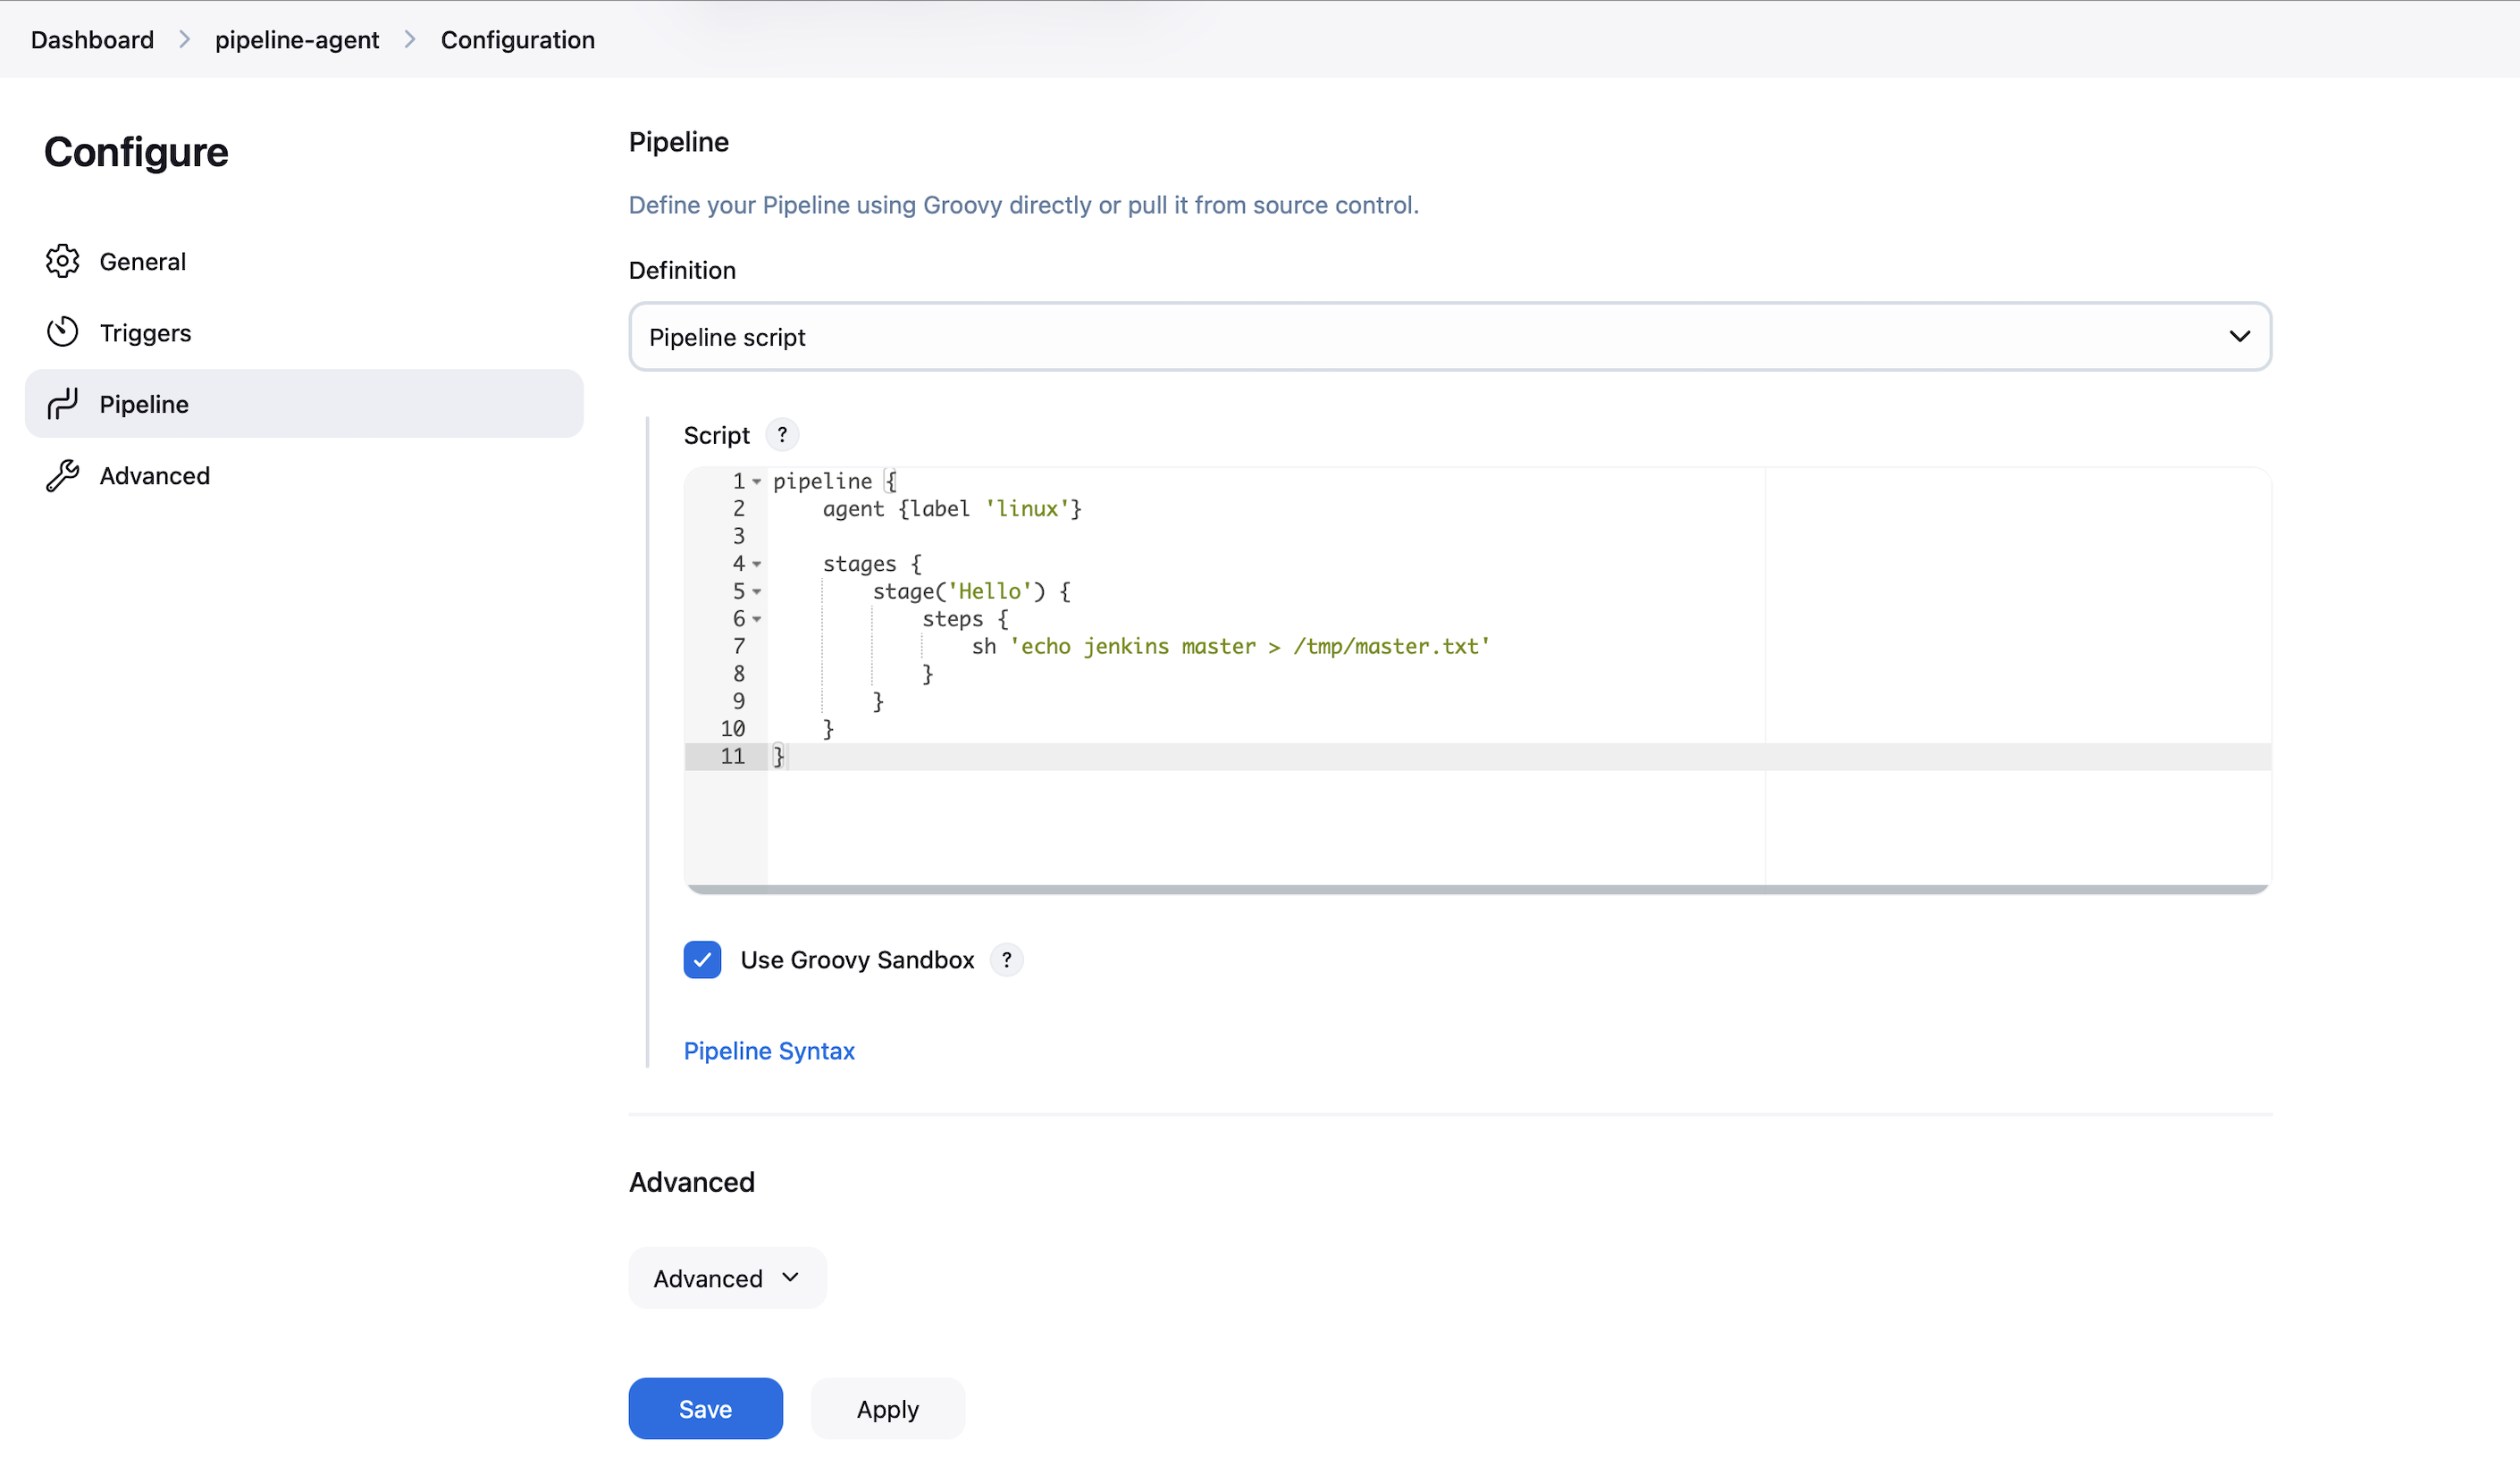Click the Configuration breadcrumb
This screenshot has width=2520, height=1483.
(x=517, y=39)
